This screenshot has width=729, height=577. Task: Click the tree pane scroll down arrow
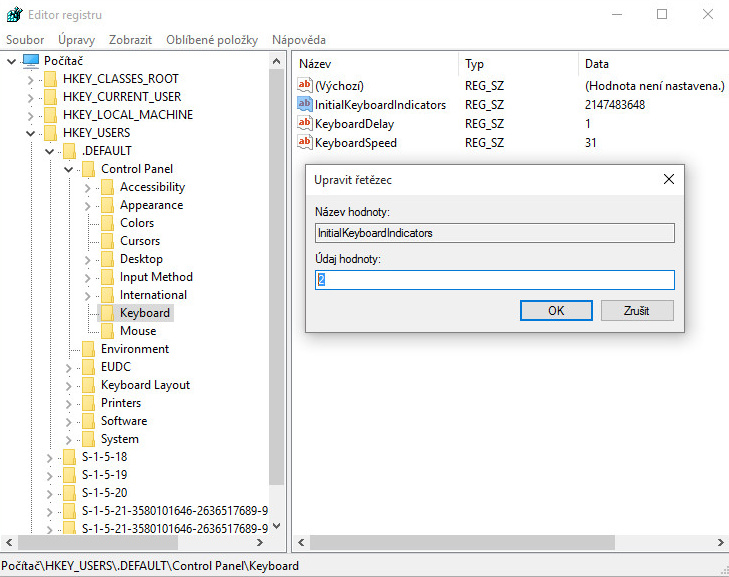277,526
